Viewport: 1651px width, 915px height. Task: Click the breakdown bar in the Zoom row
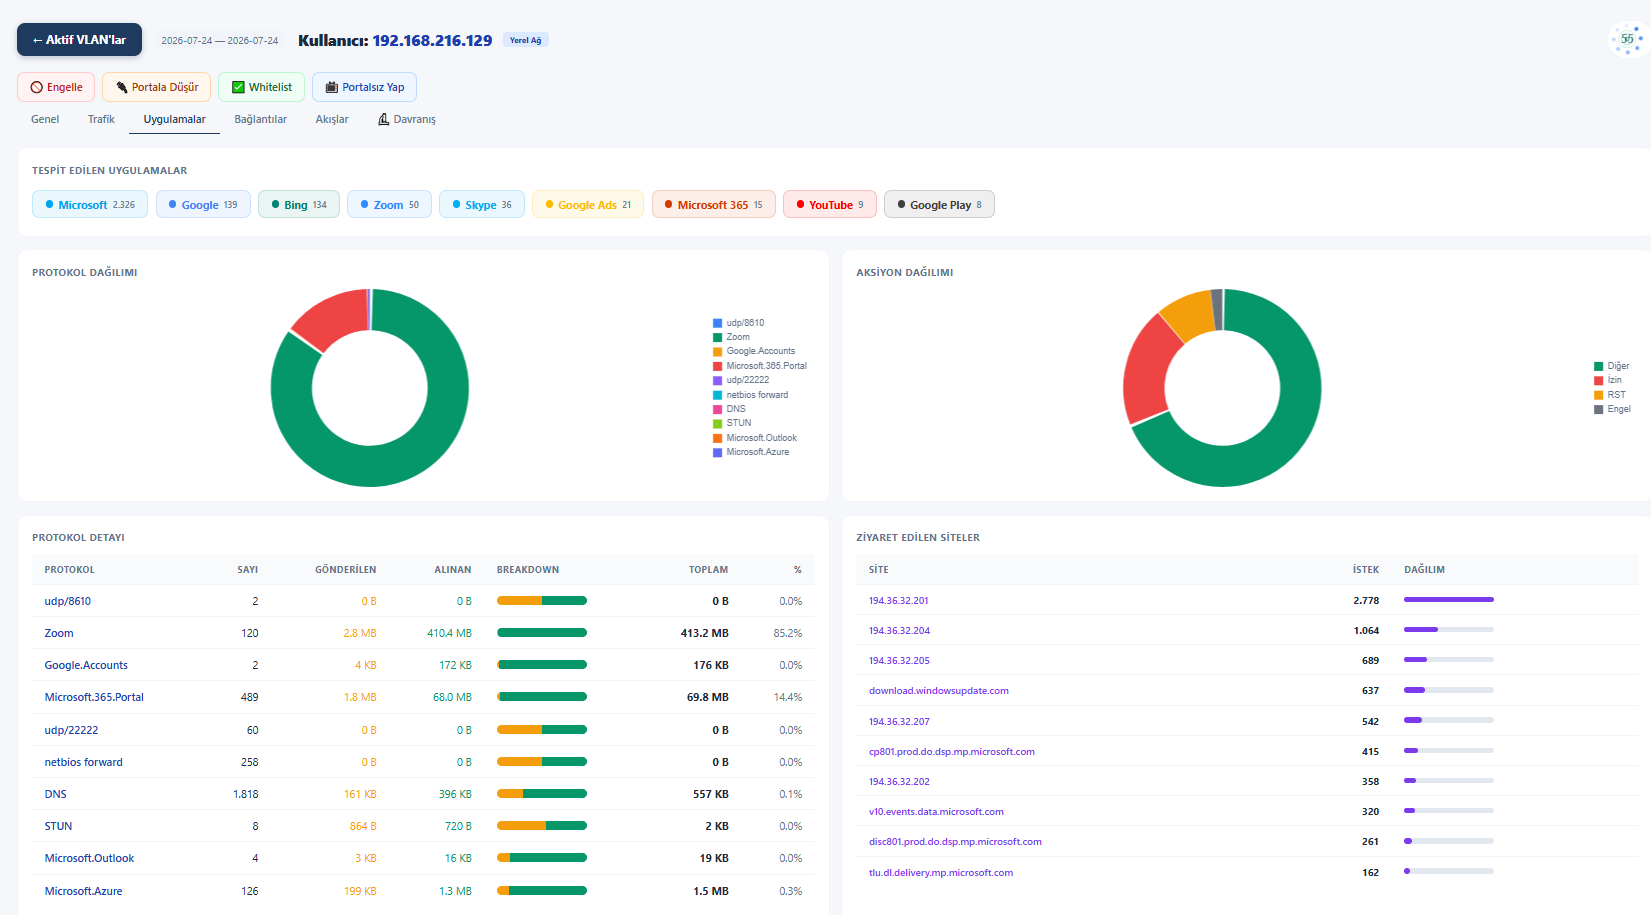click(x=542, y=633)
